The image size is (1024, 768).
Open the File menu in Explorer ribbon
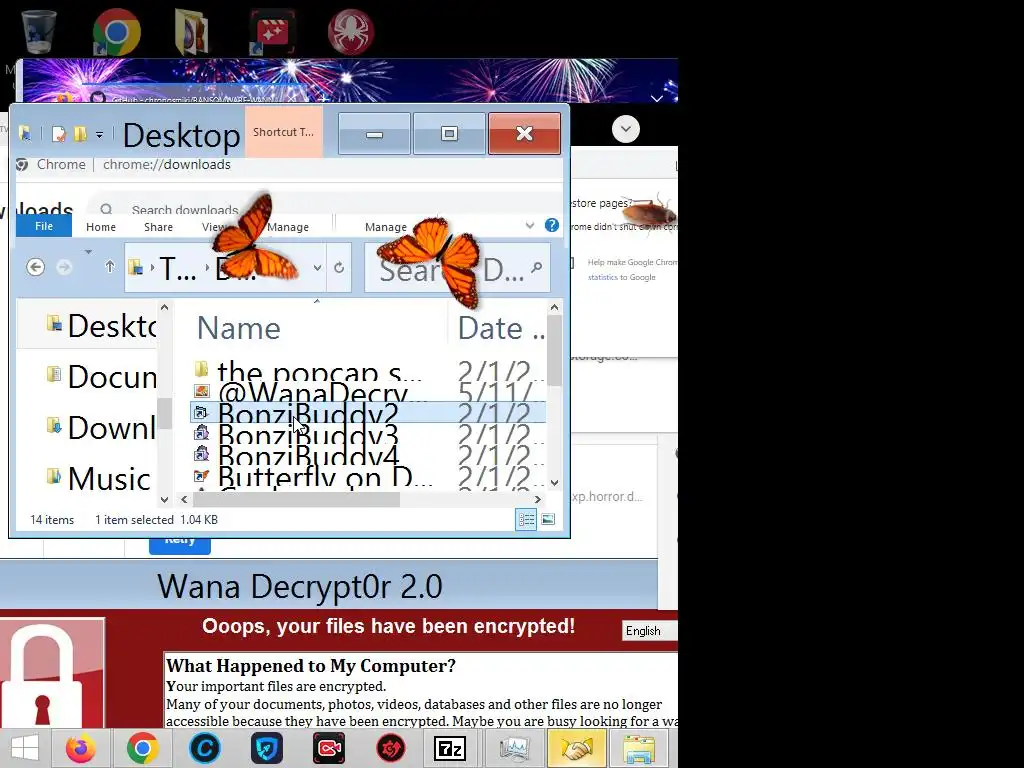(44, 226)
